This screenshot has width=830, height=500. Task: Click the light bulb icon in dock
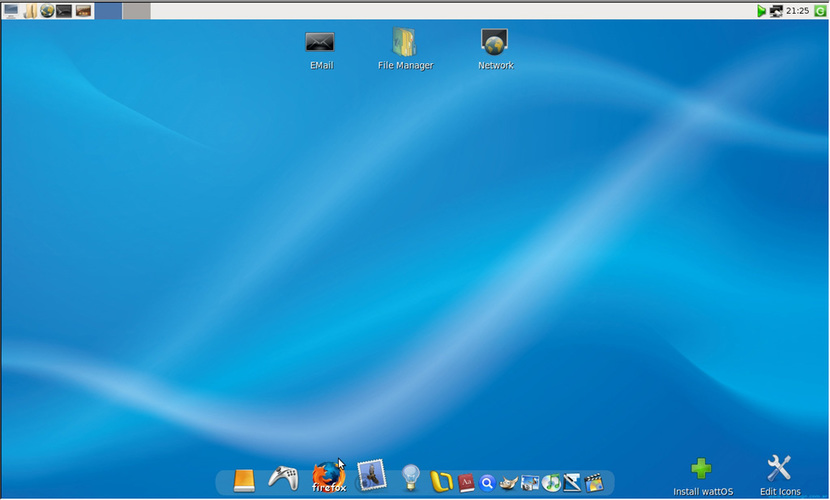tap(410, 479)
